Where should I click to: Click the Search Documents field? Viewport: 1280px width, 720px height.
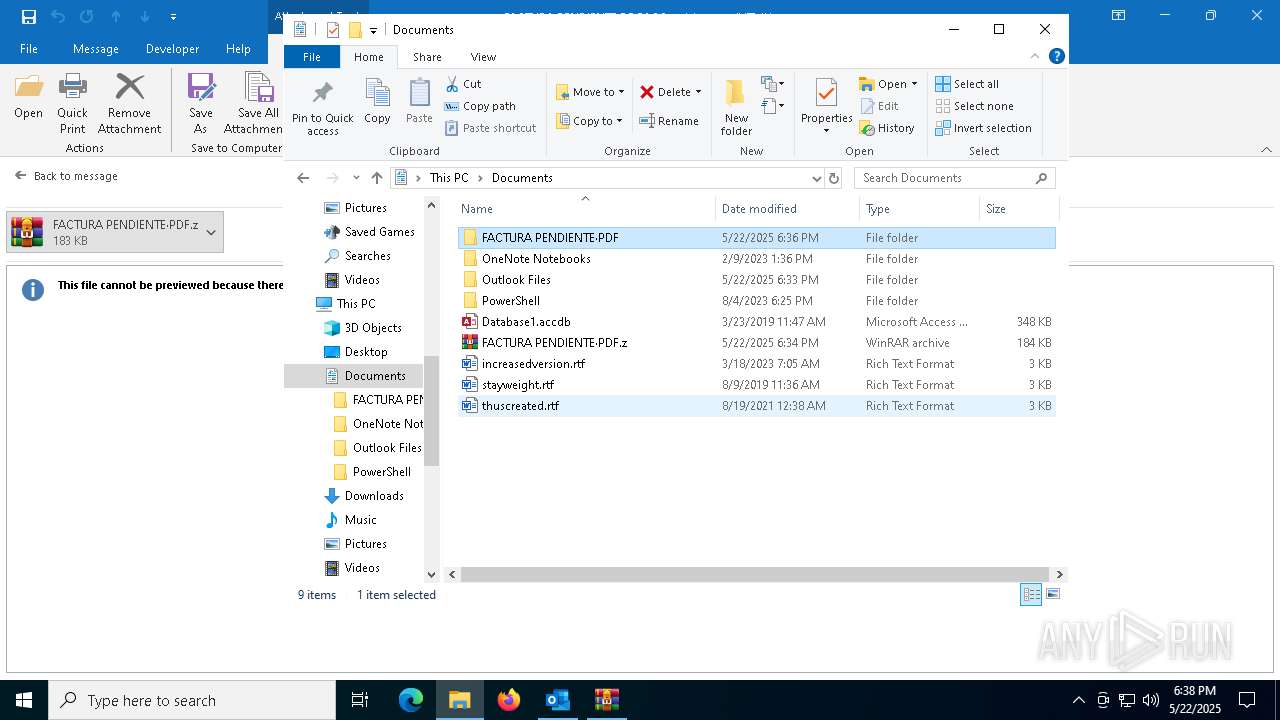pos(955,178)
